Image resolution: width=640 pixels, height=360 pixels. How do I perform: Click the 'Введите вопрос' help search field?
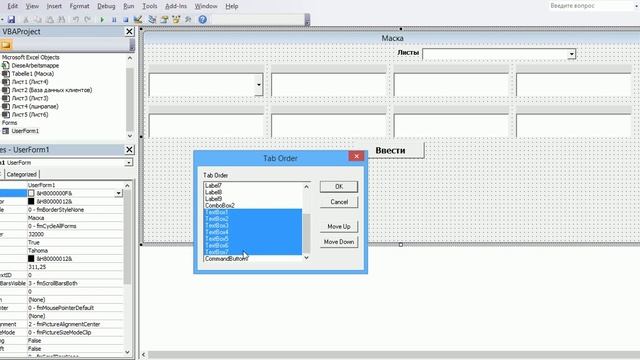click(592, 6)
